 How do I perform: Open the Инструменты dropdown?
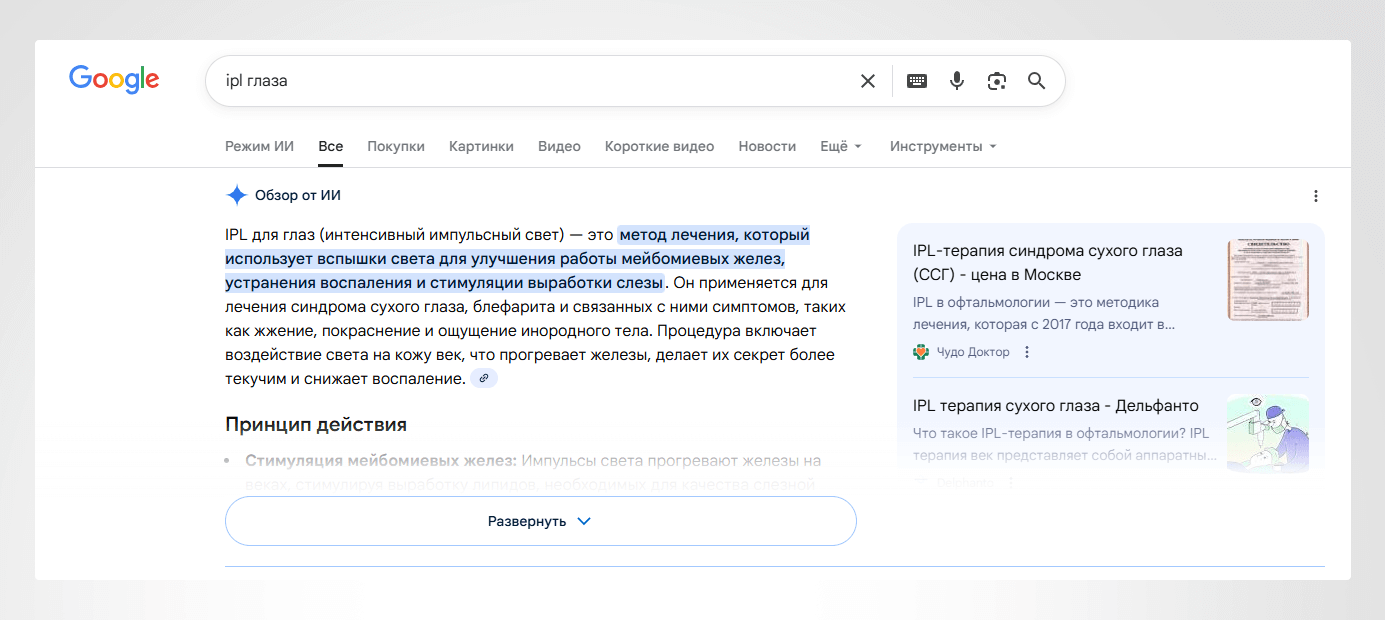tap(941, 145)
